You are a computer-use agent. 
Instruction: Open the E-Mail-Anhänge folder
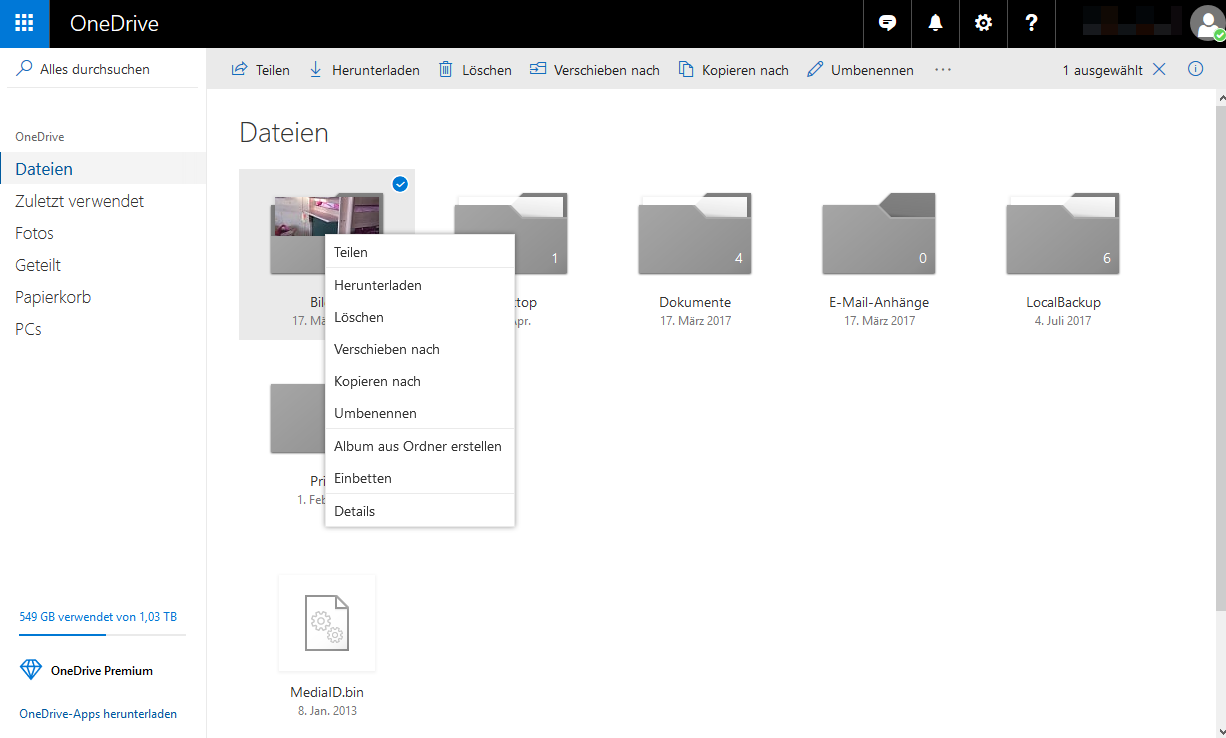point(879,234)
